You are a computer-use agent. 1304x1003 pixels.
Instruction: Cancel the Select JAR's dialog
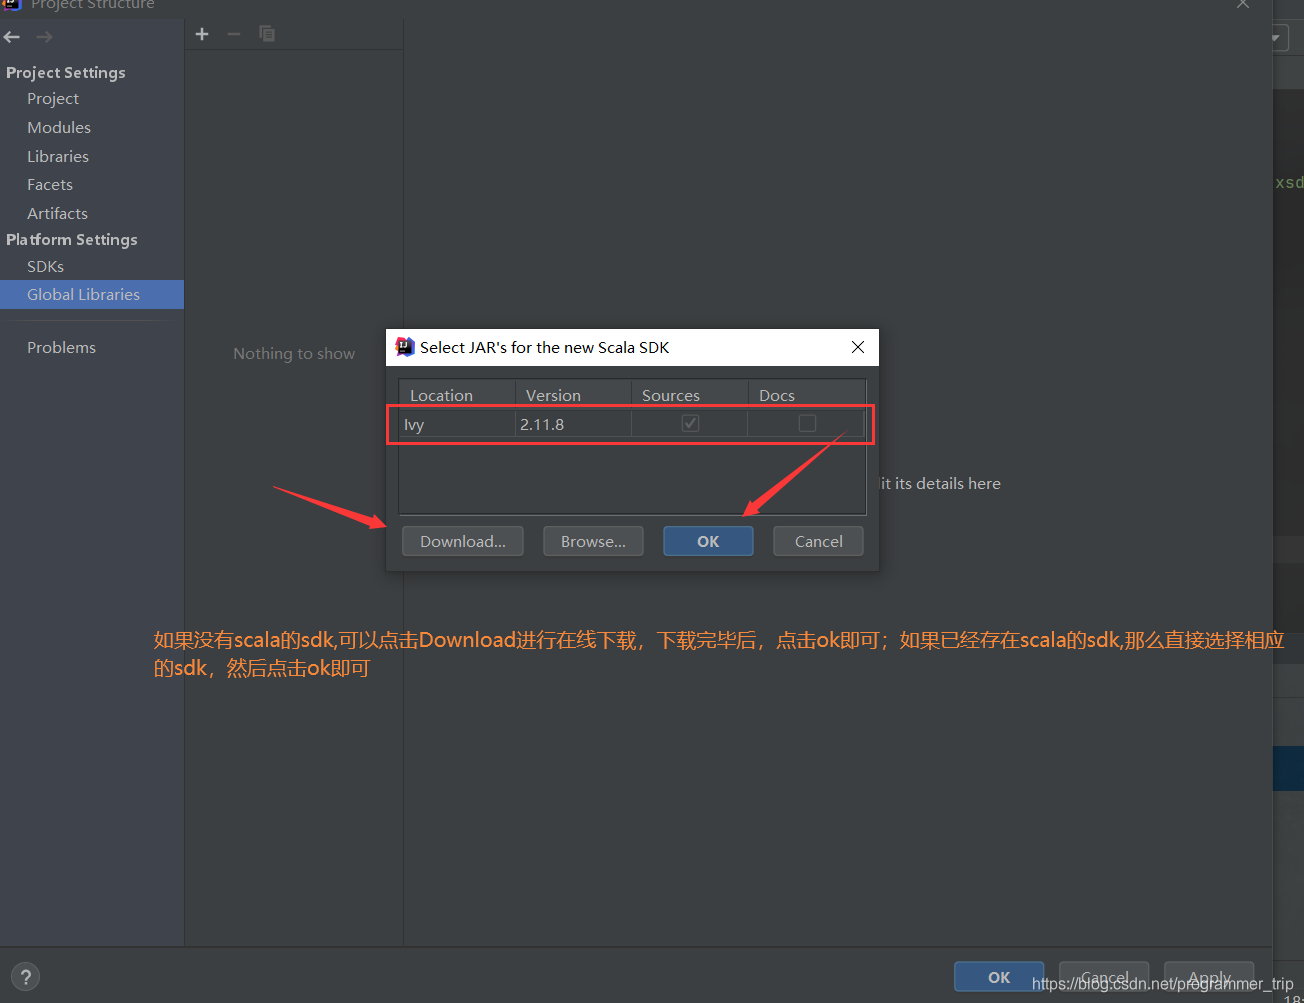[818, 541]
